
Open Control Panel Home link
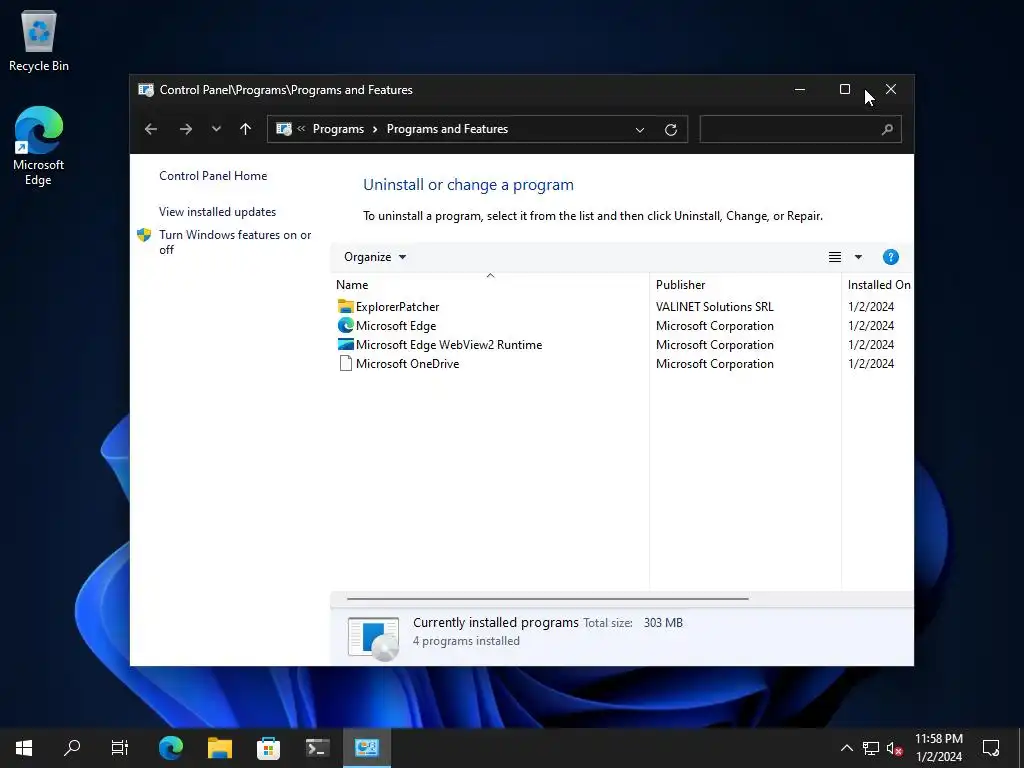point(213,176)
